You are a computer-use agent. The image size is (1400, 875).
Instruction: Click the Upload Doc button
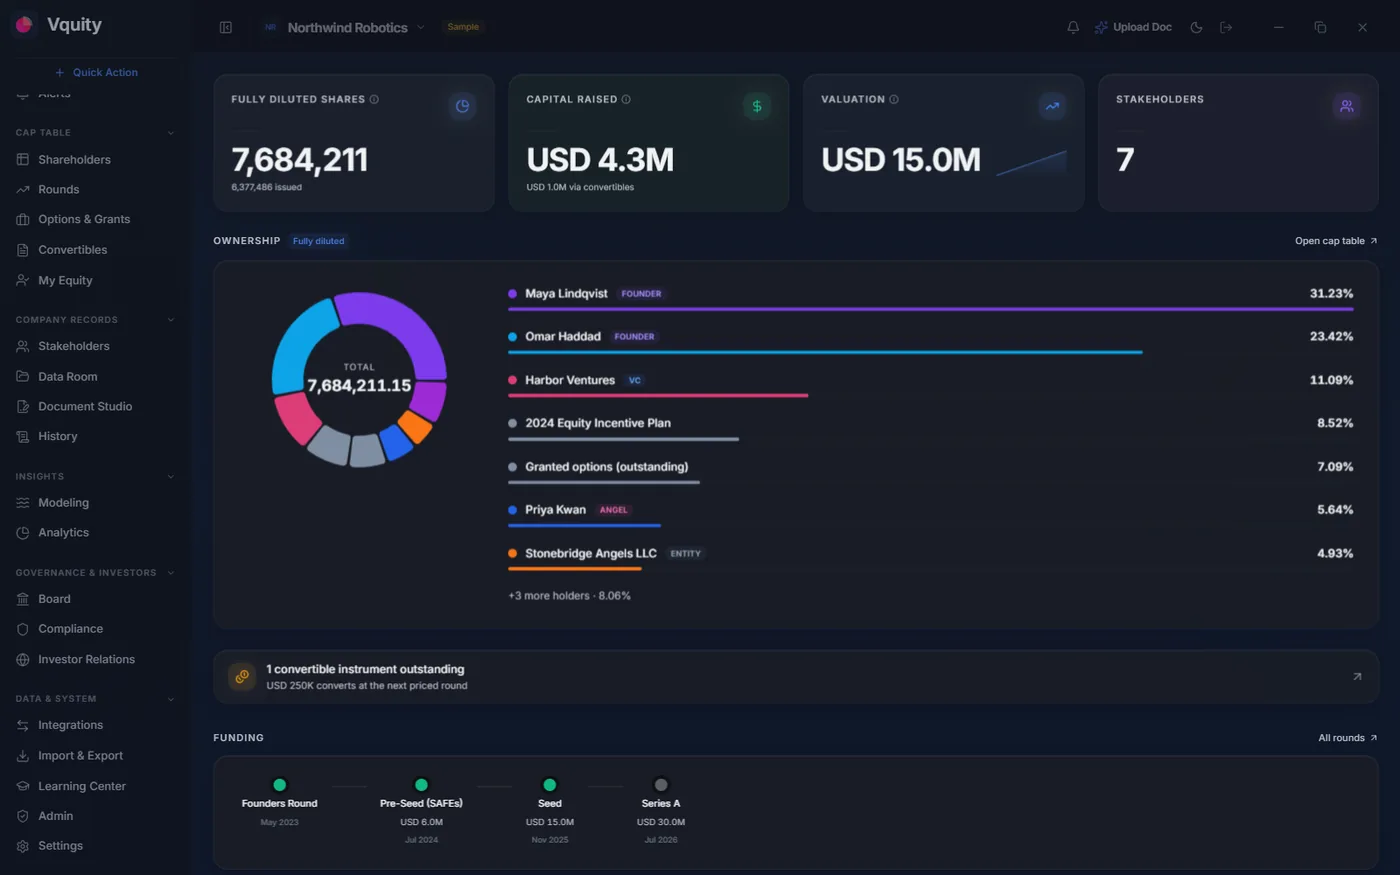[x=1133, y=27]
